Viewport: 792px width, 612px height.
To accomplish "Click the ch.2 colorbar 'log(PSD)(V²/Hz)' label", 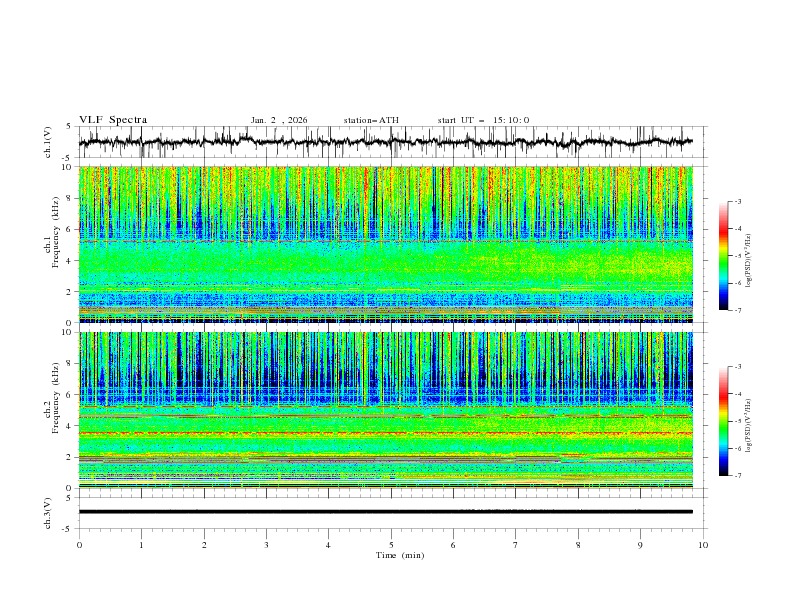I will (748, 425).
